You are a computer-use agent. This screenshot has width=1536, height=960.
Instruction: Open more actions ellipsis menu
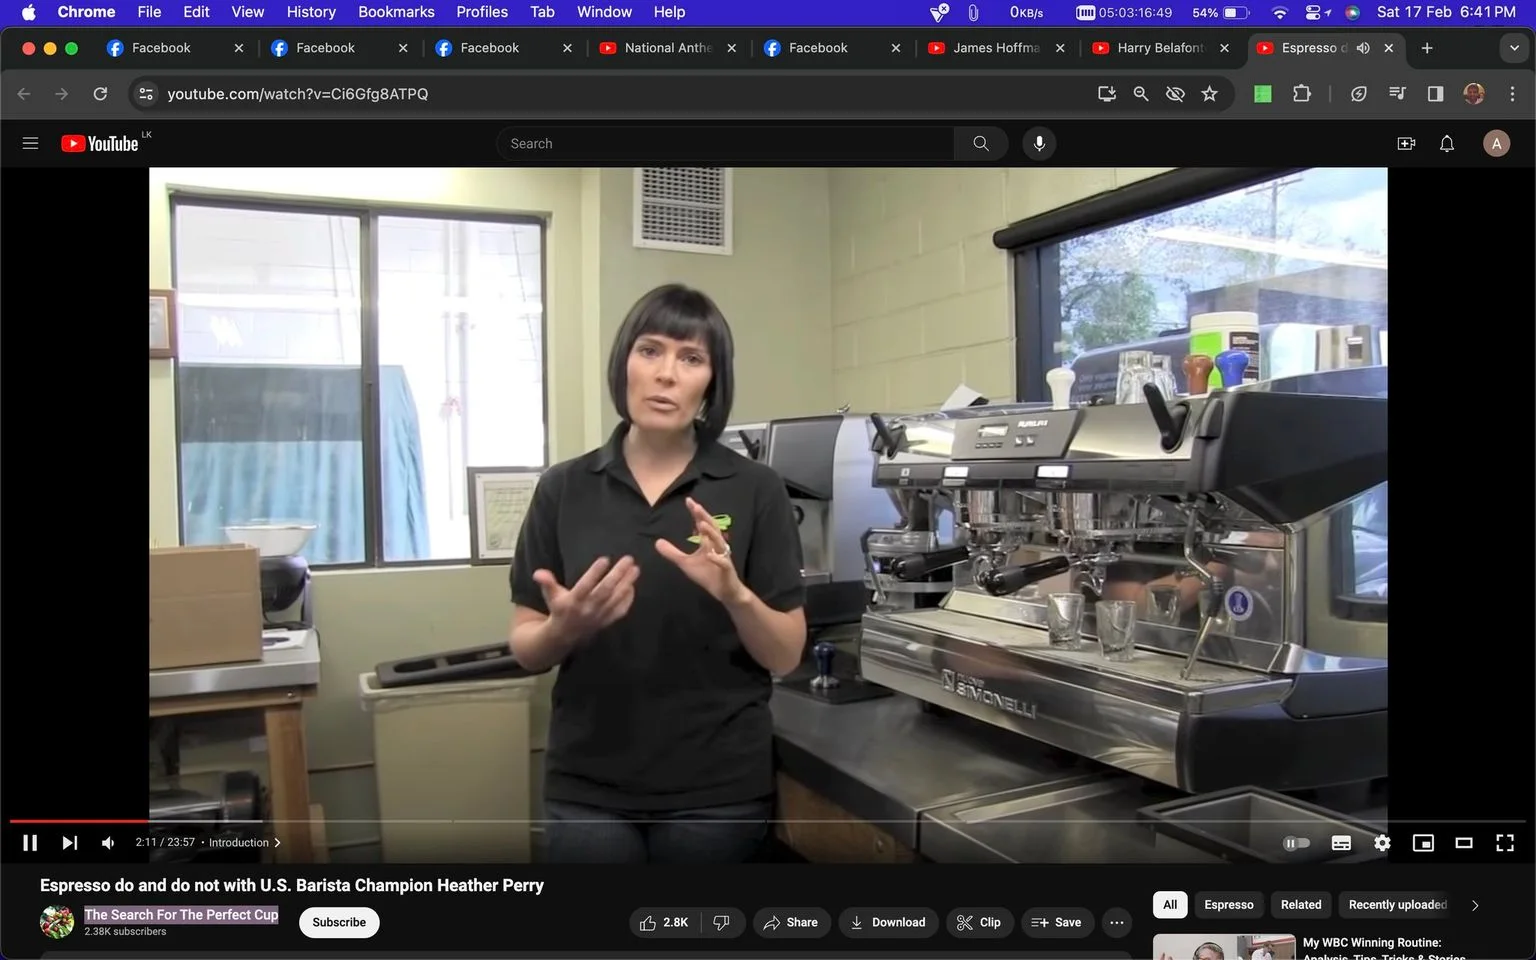(1116, 922)
